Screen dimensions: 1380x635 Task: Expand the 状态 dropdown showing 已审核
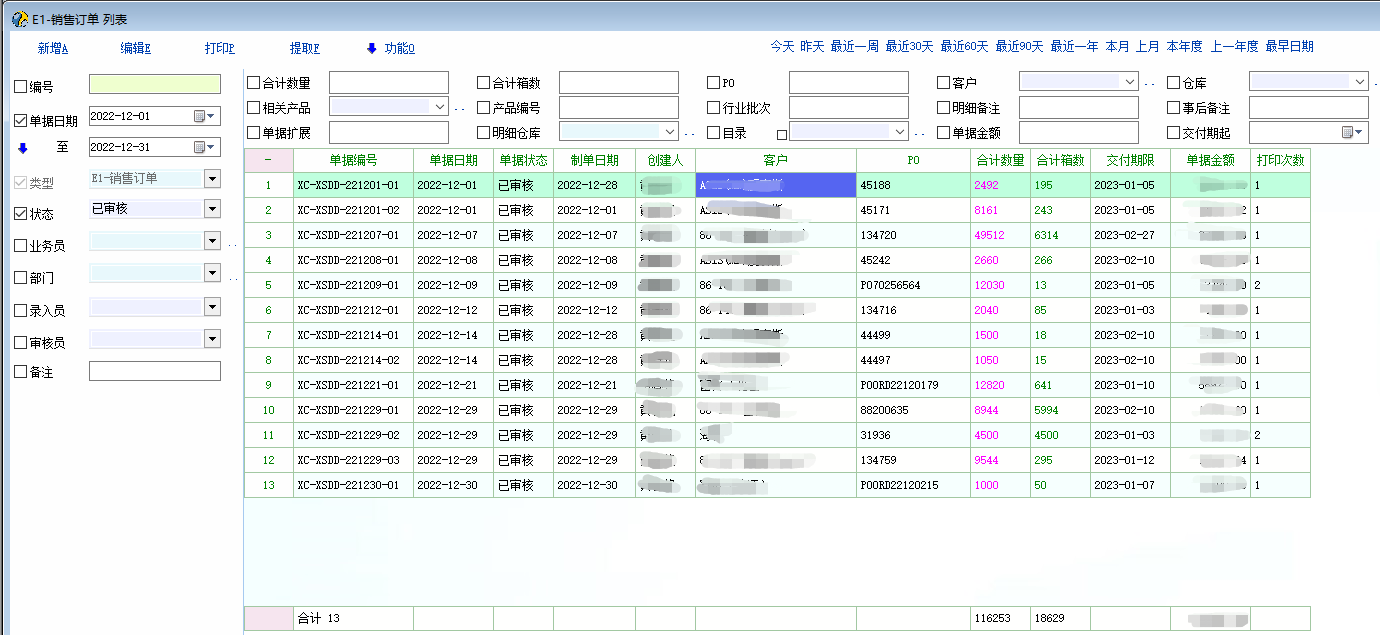coord(211,209)
